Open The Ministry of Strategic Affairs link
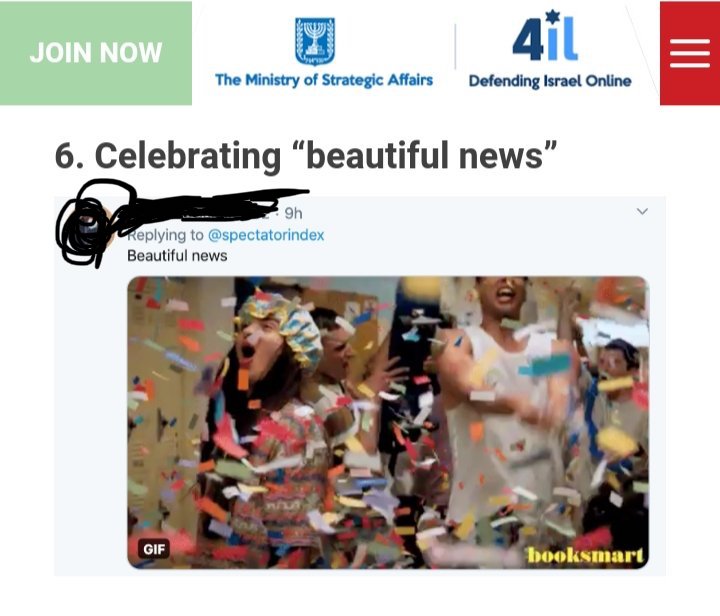 [324, 80]
